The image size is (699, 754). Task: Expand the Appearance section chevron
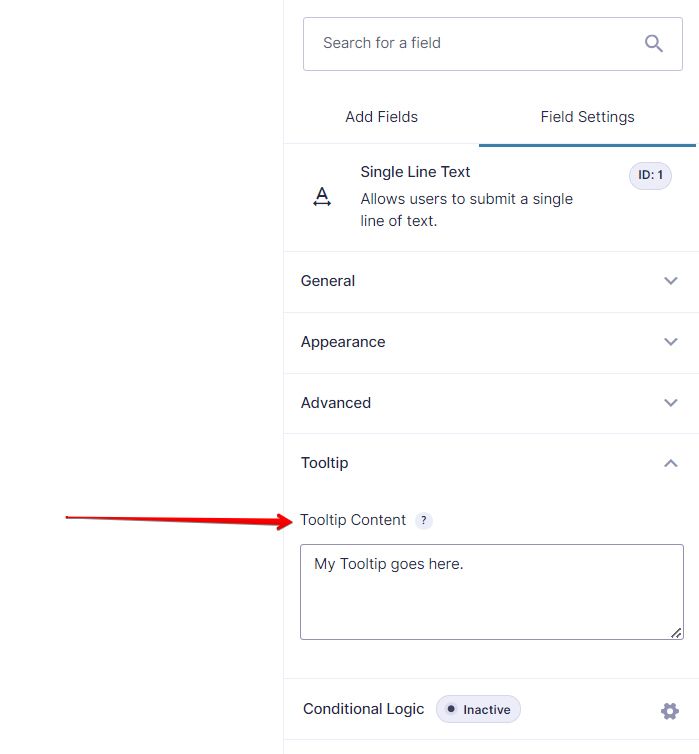tap(671, 342)
